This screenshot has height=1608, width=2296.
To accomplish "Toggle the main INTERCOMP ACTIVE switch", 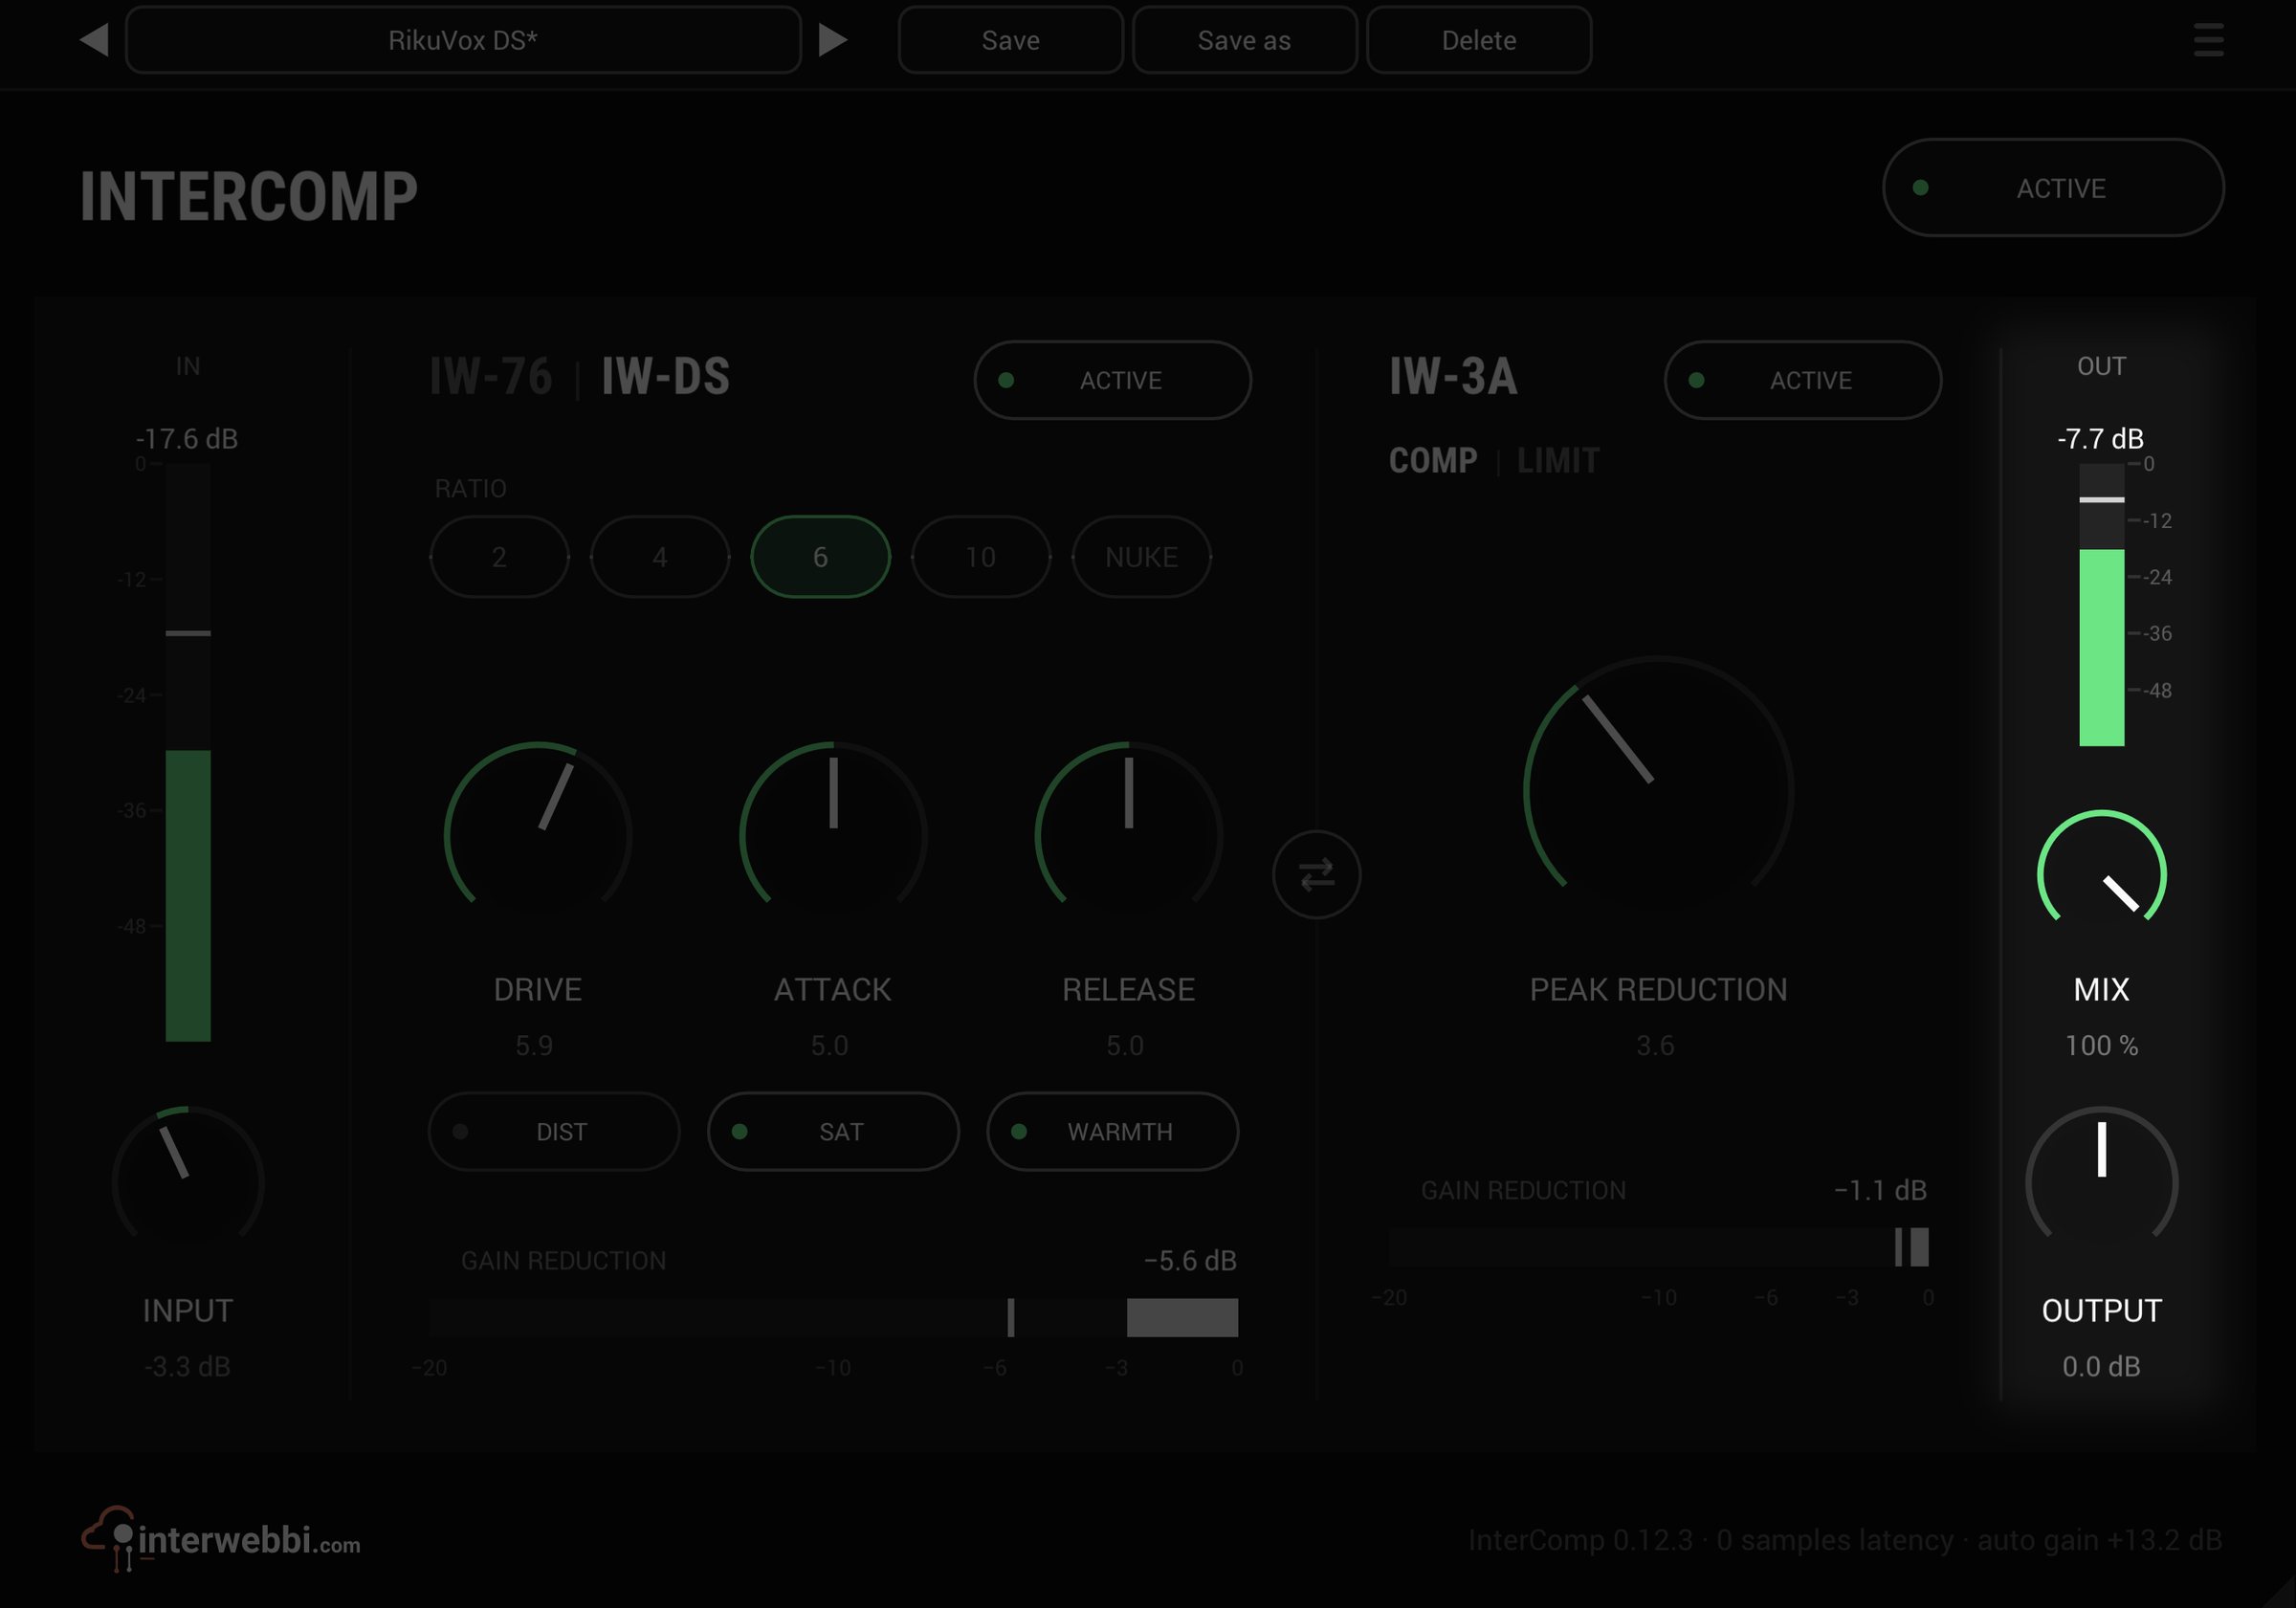I will (2052, 188).
